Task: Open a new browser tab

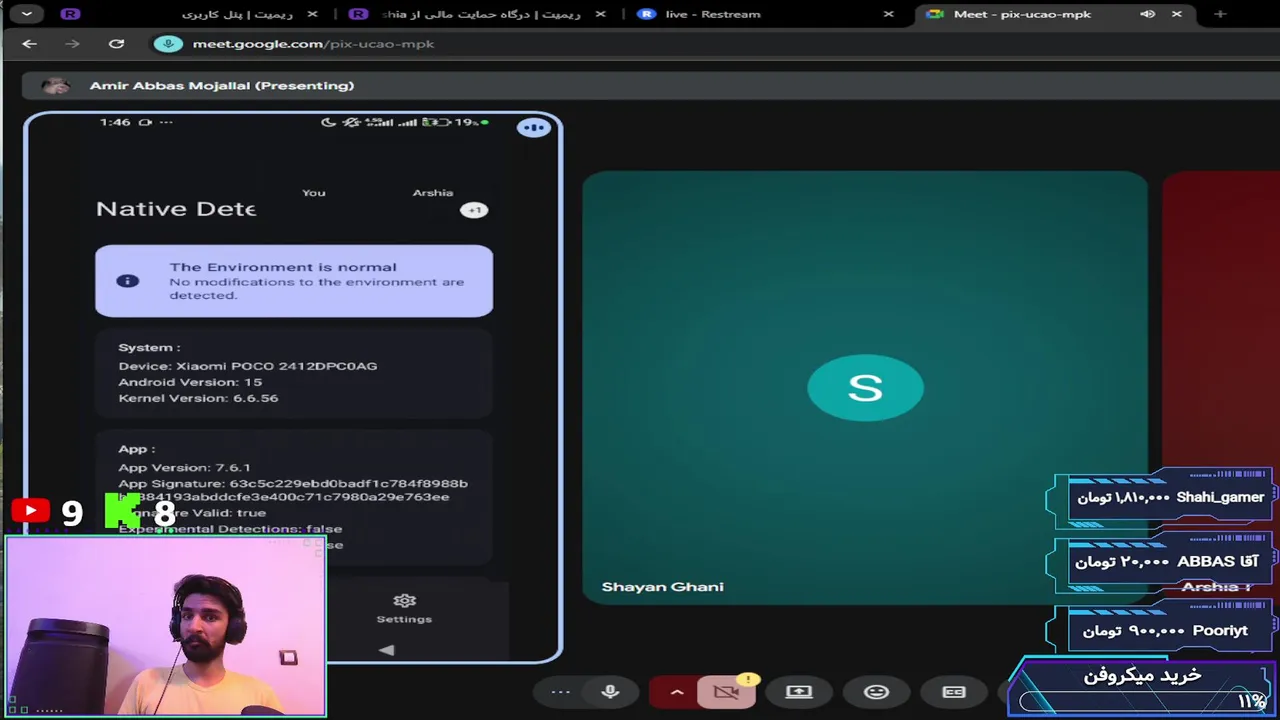Action: click(x=1220, y=14)
